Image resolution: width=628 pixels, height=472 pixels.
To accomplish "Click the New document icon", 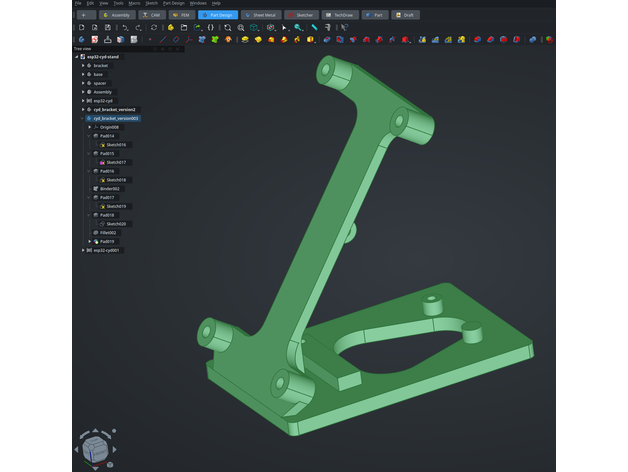I will click(x=79, y=28).
